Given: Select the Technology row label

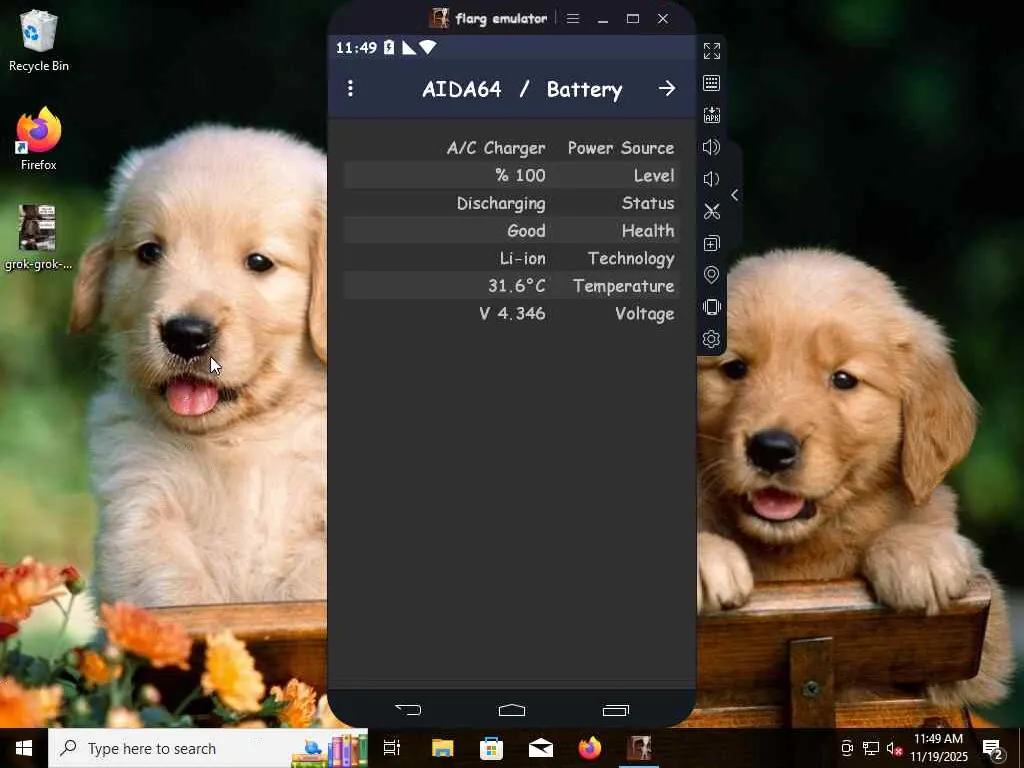Looking at the screenshot, I should [x=631, y=259].
